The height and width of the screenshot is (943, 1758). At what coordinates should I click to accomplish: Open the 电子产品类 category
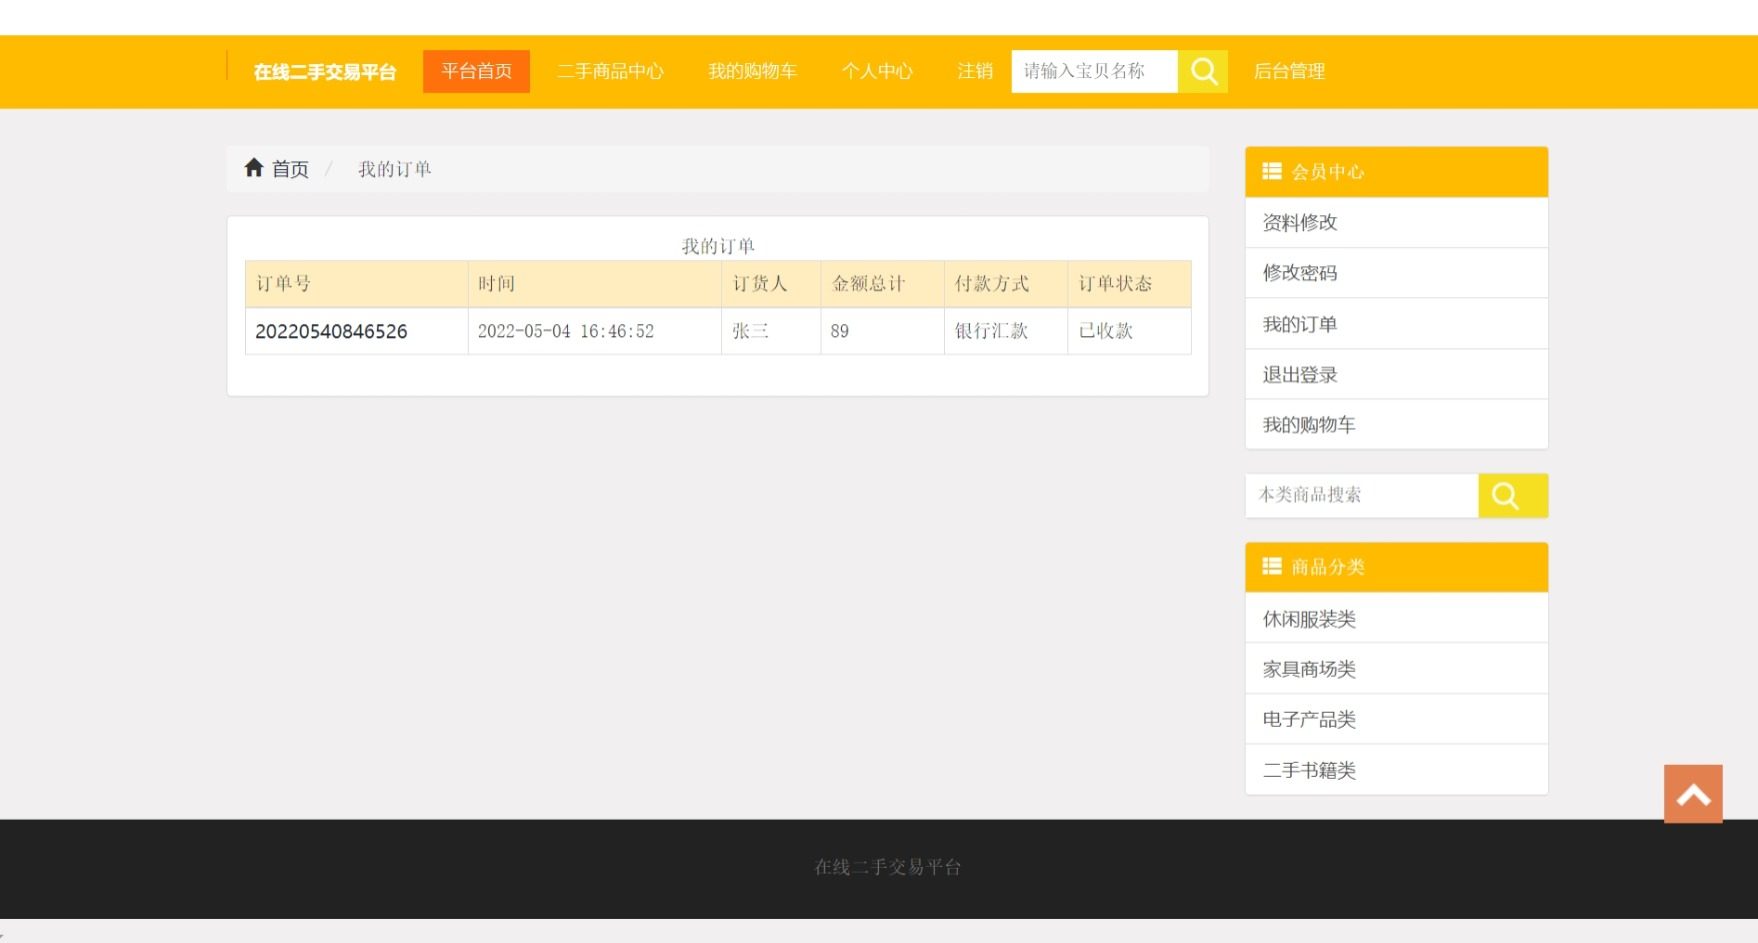pos(1308,719)
